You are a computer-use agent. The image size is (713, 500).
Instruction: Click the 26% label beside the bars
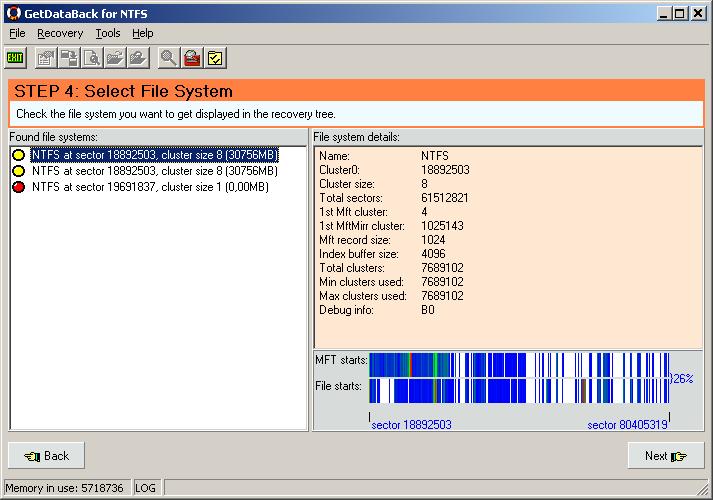point(683,378)
